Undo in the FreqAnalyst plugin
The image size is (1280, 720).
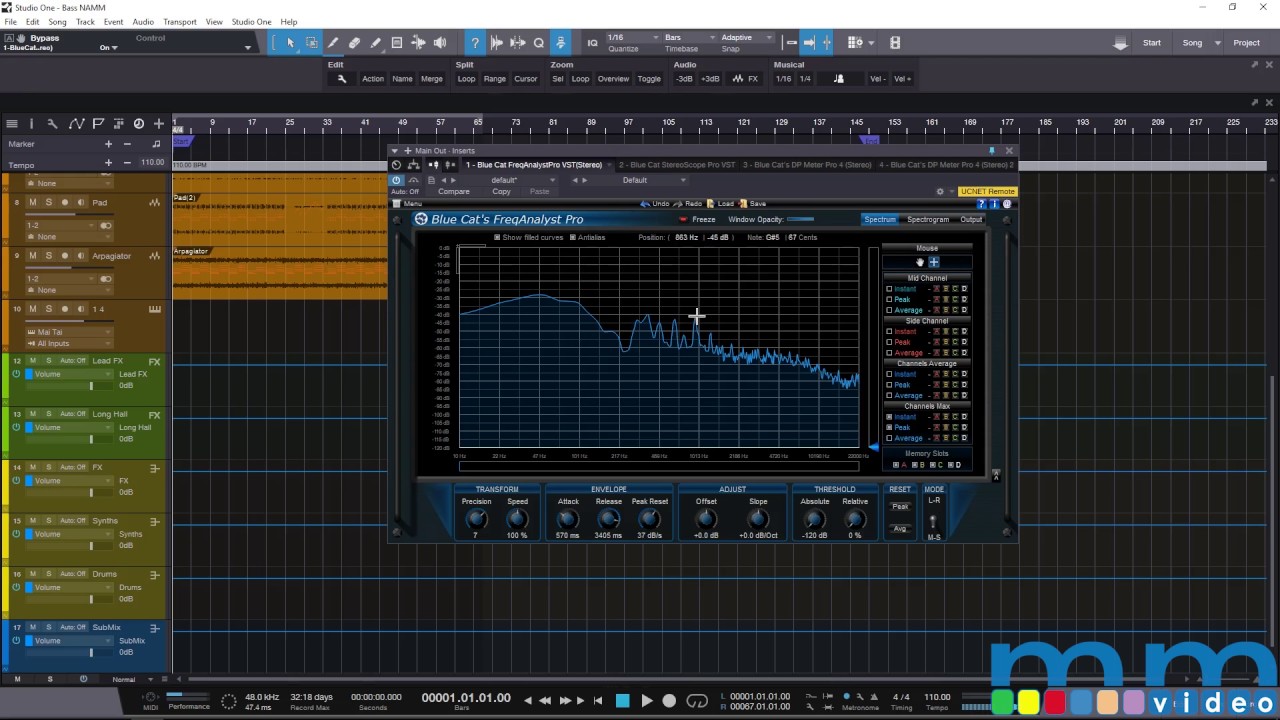[656, 204]
